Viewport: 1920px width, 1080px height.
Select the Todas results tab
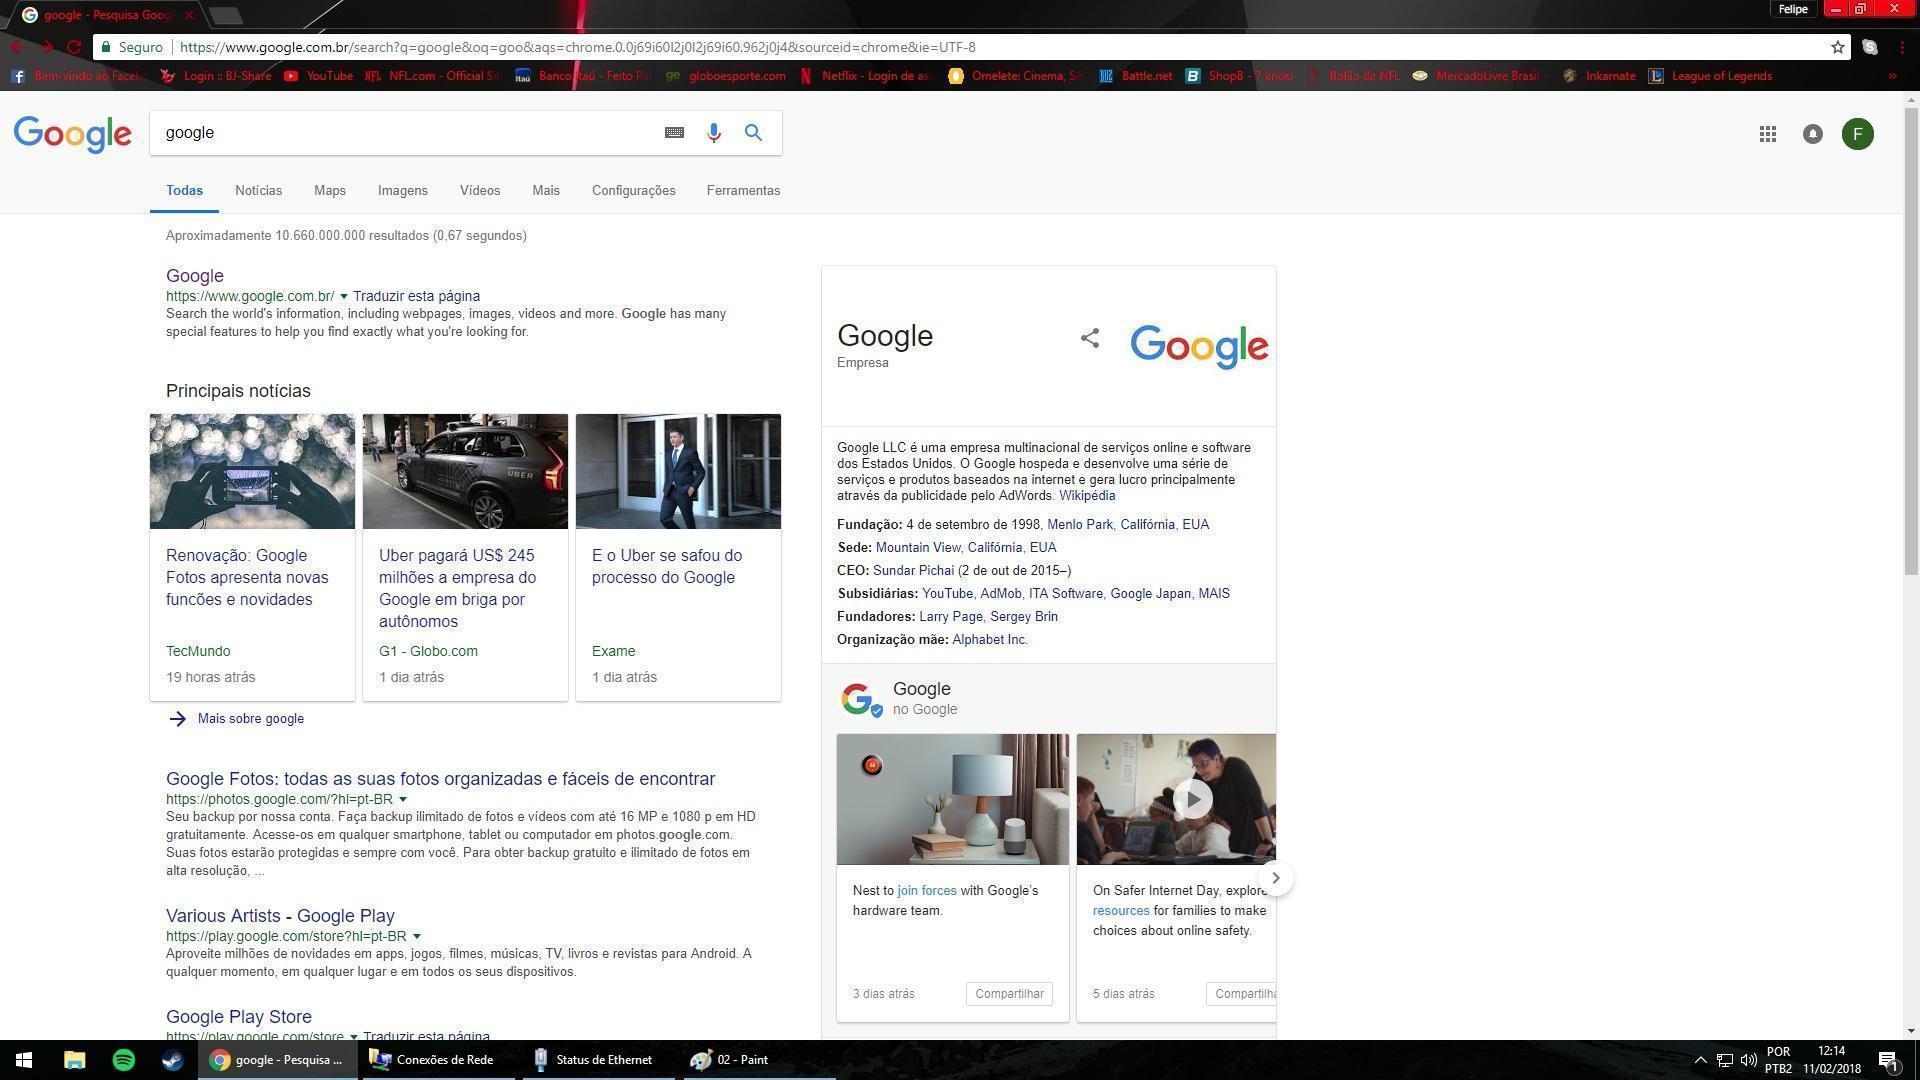[184, 191]
